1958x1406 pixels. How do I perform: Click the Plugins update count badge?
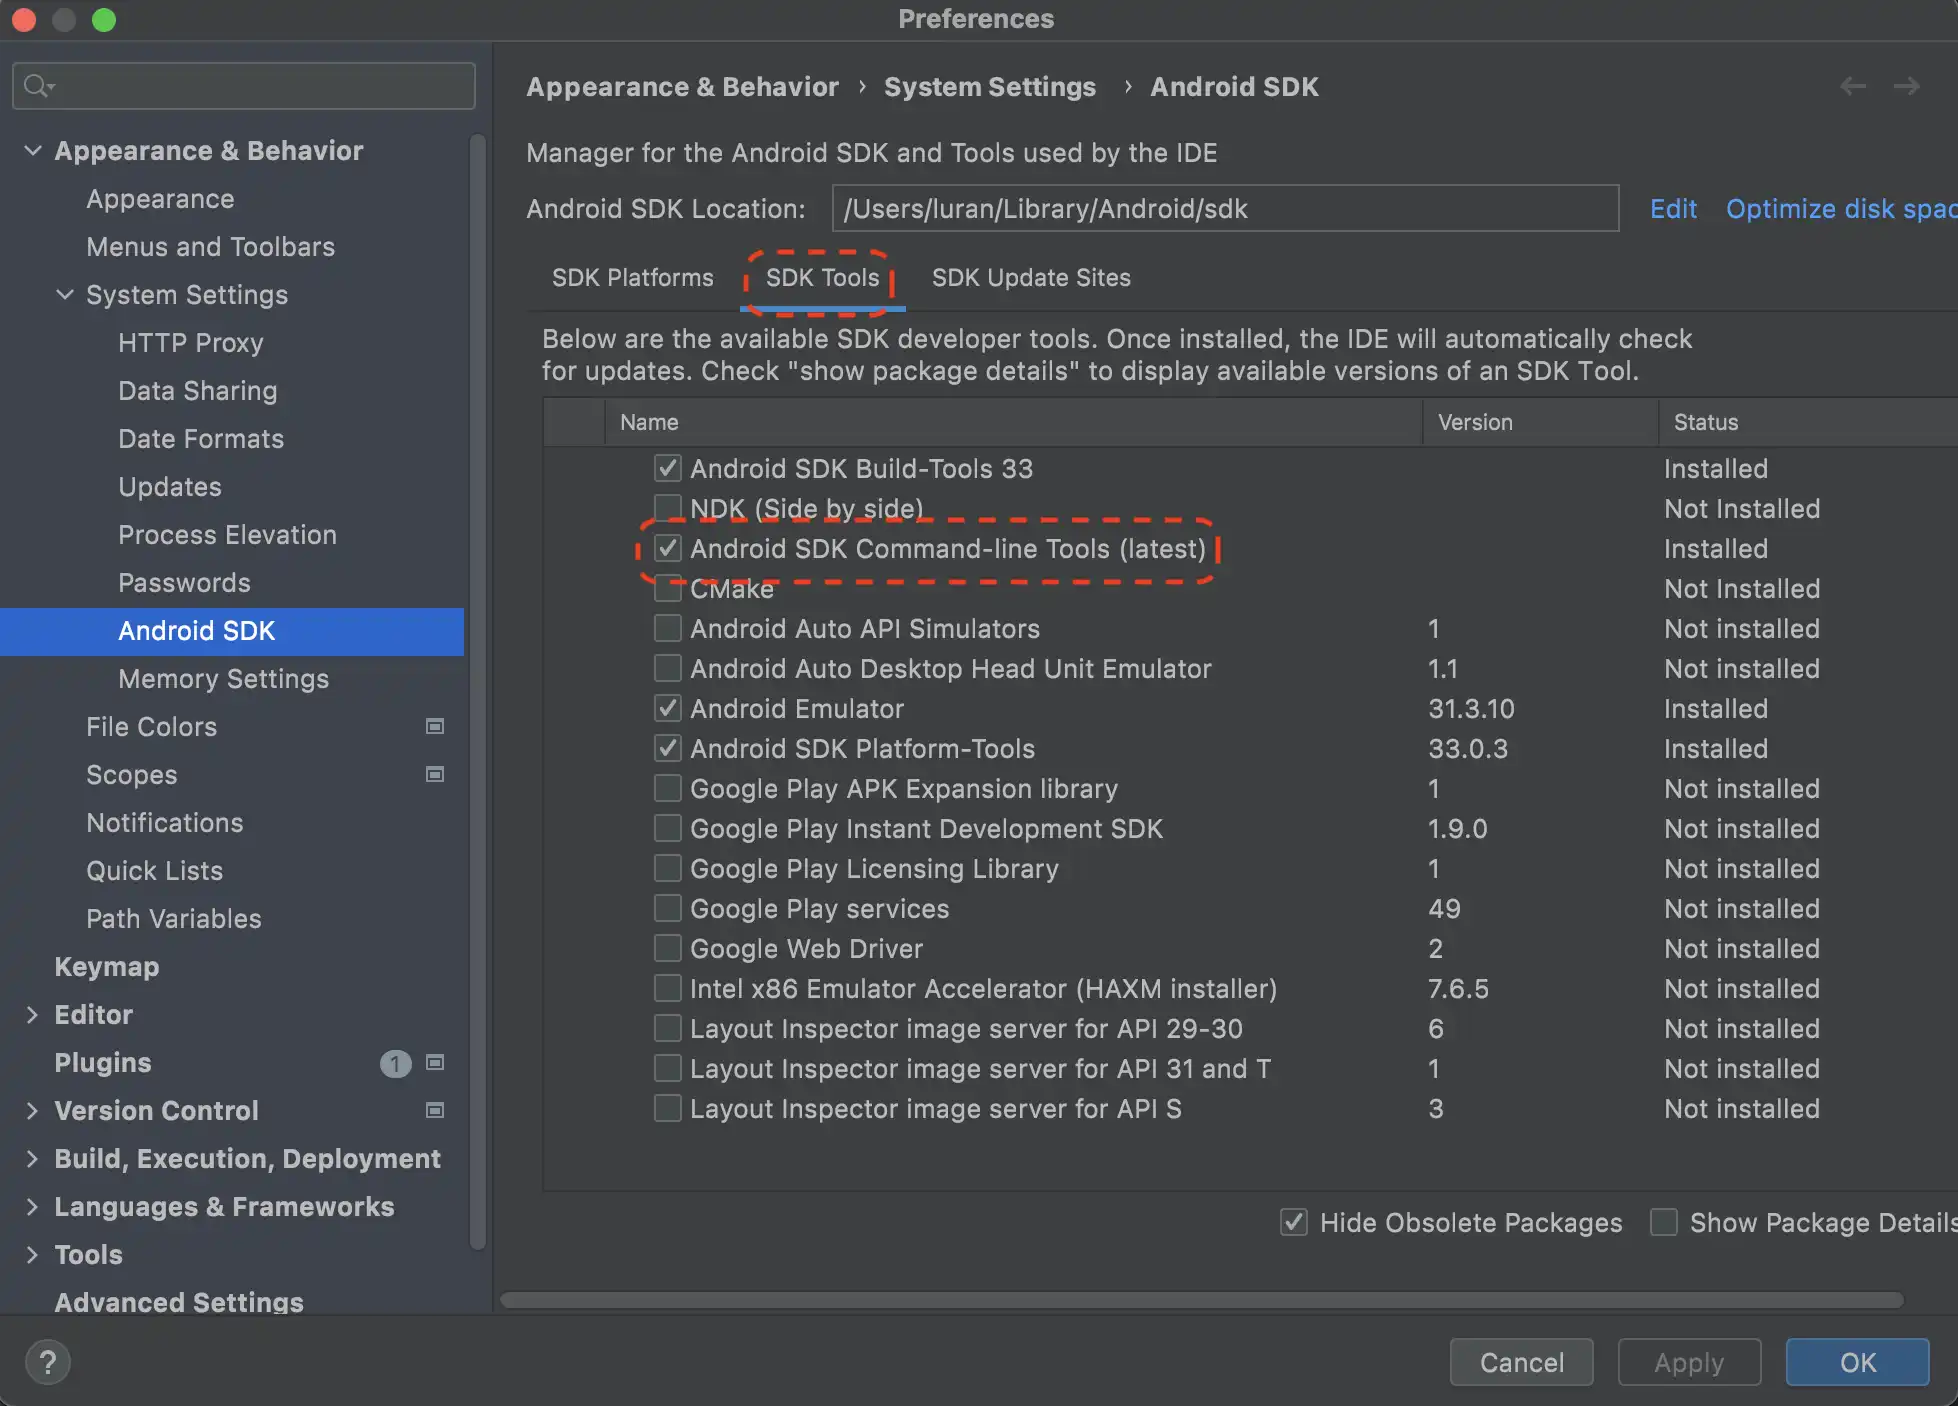coord(395,1063)
